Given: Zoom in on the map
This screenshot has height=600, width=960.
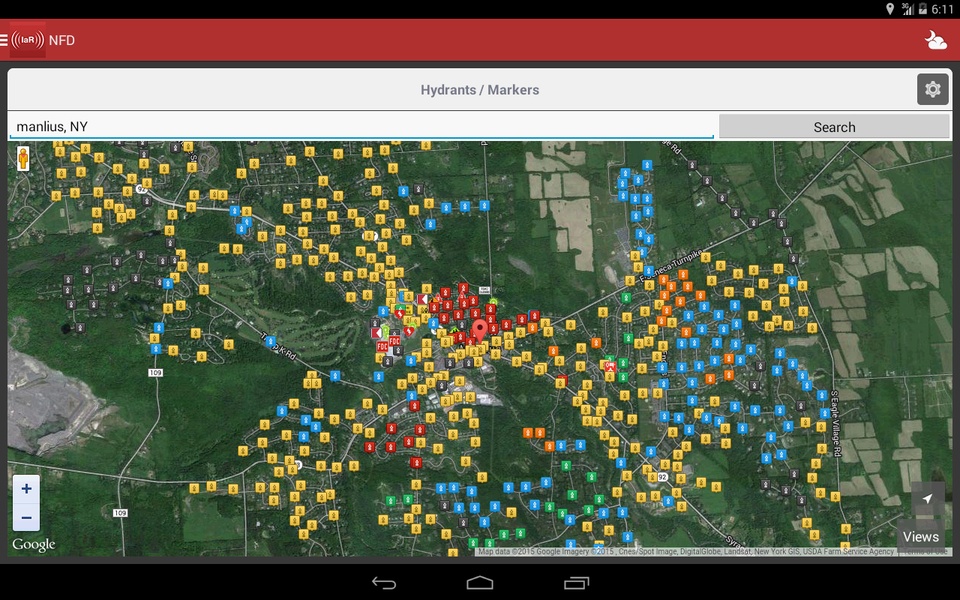Looking at the screenshot, I should 26,489.
